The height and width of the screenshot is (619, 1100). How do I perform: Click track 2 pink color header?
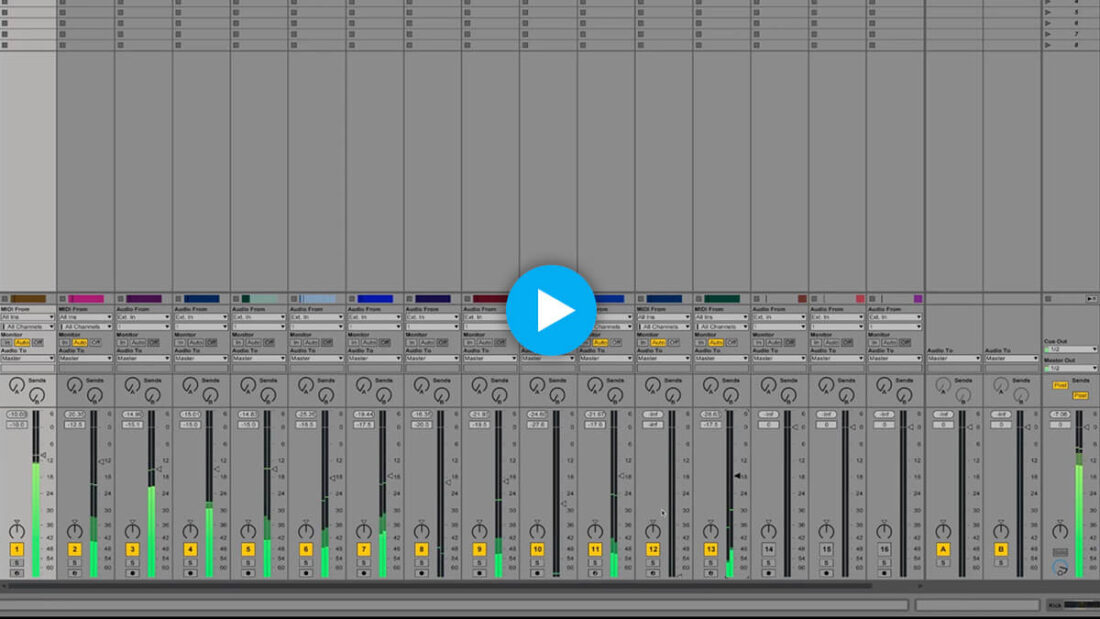coord(86,299)
